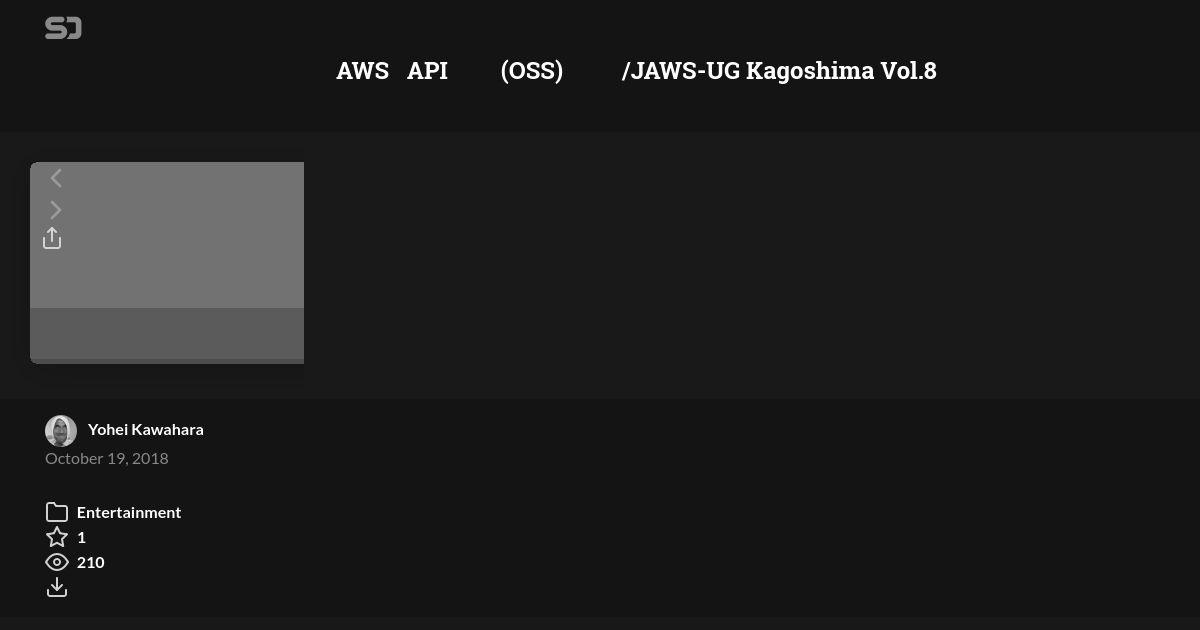Advance with the next slide chevron
This screenshot has width=1200, height=630.
tap(56, 210)
